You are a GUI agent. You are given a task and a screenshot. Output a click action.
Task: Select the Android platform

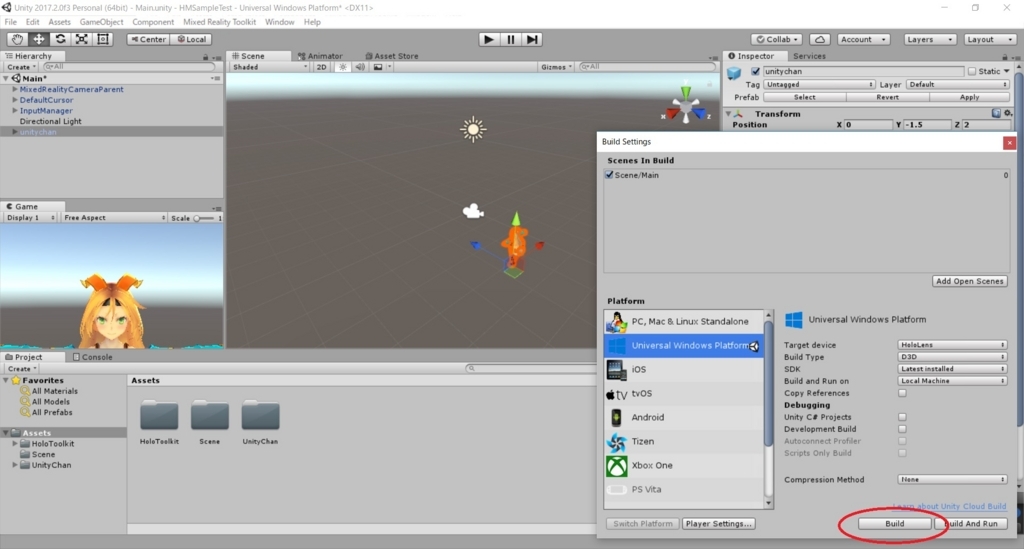pyautogui.click(x=683, y=417)
